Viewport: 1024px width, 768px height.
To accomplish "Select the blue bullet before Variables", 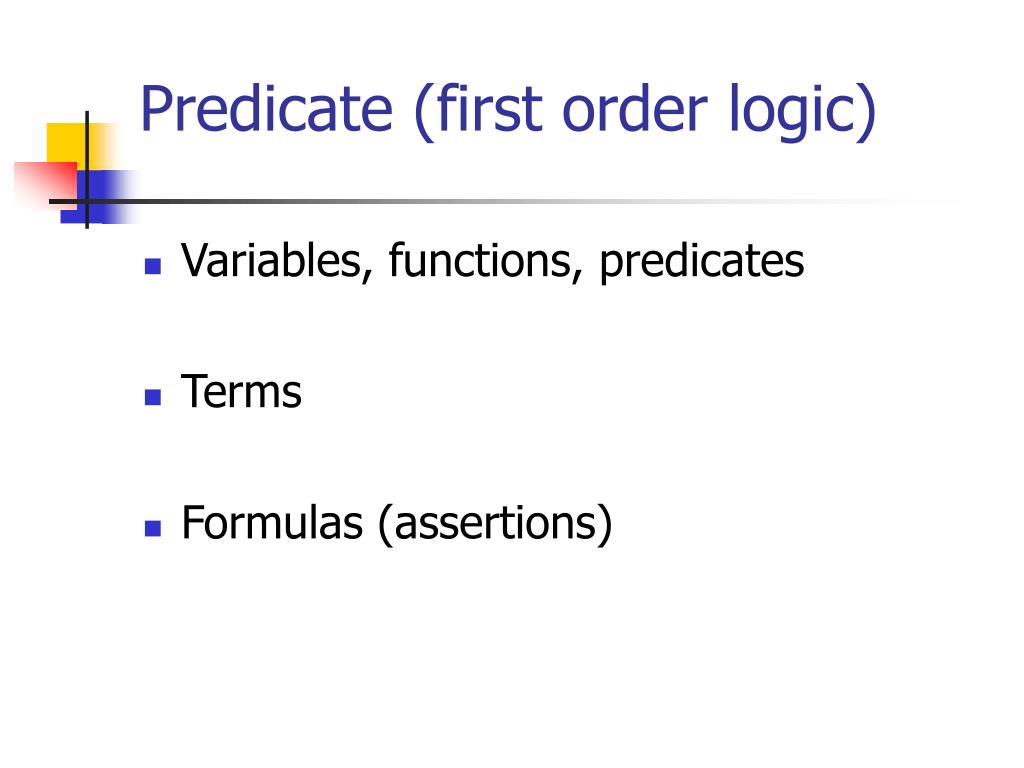I will pyautogui.click(x=153, y=266).
